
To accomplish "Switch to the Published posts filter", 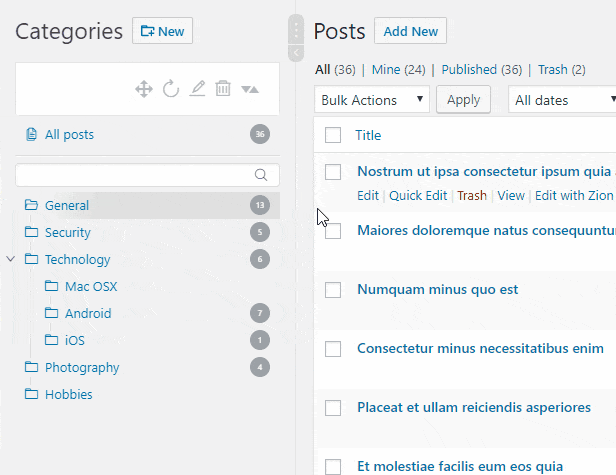I will pos(481,69).
